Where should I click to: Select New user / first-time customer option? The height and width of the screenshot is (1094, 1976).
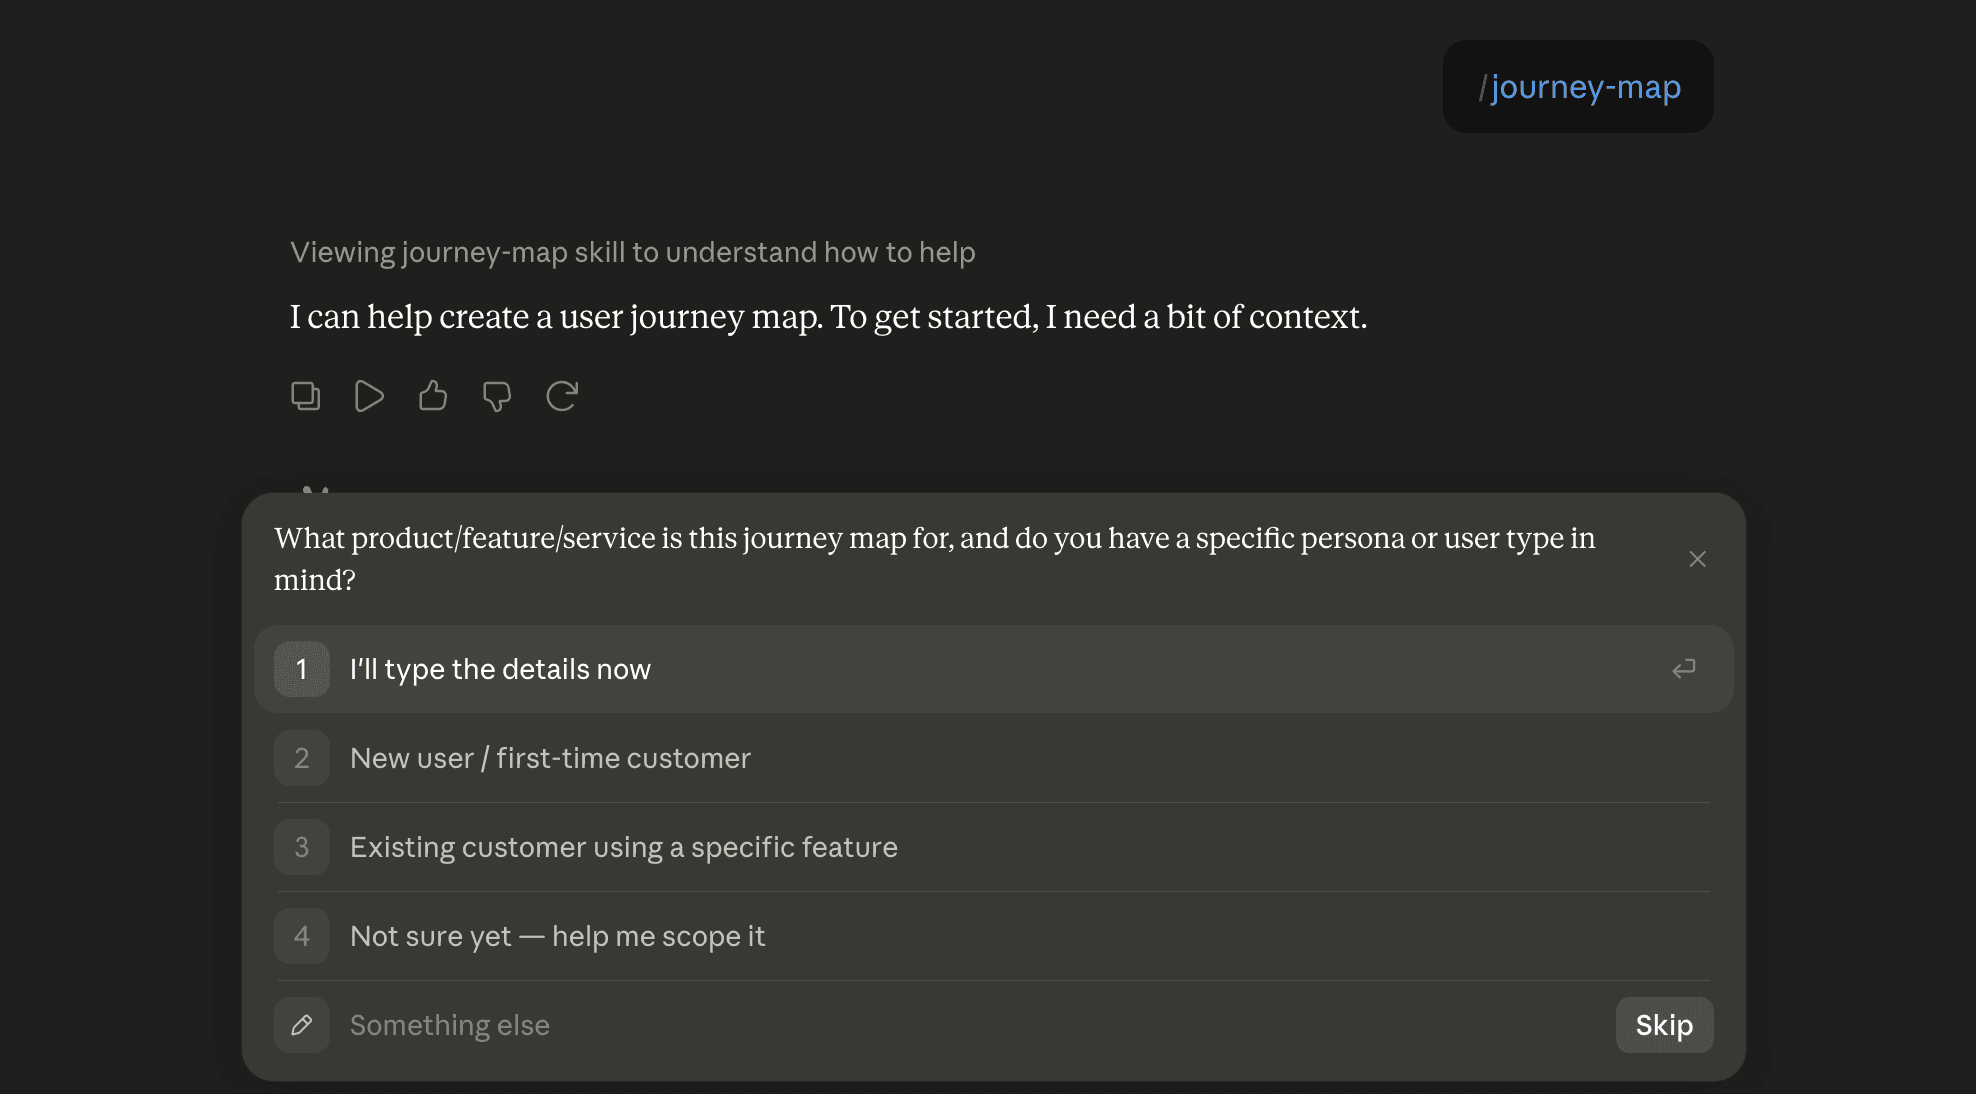tap(994, 758)
